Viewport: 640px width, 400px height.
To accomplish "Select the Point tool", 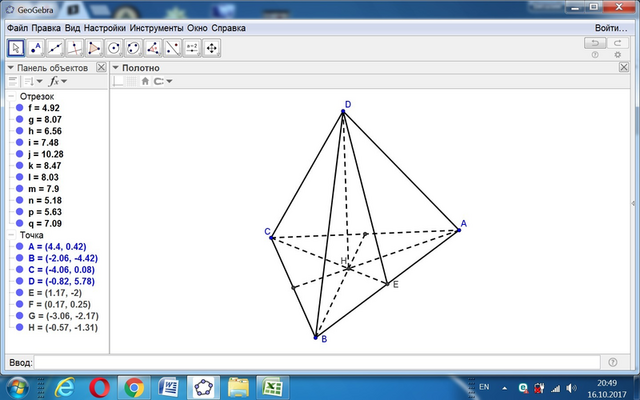I will [x=36, y=48].
